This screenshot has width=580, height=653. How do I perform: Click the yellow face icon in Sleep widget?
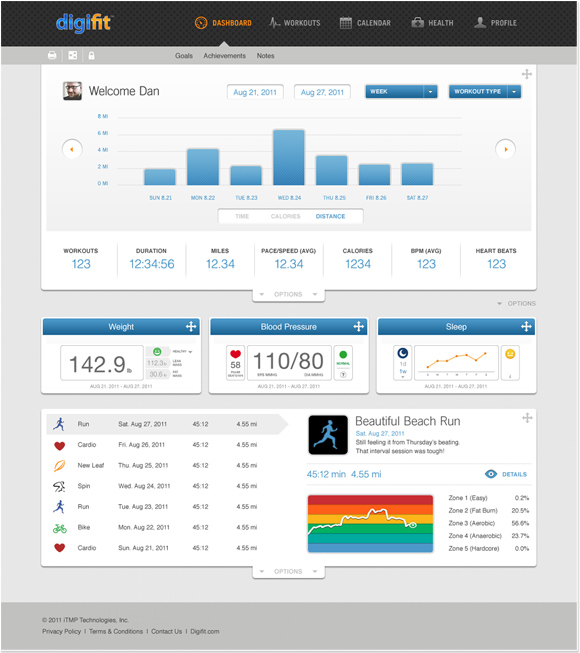click(510, 354)
